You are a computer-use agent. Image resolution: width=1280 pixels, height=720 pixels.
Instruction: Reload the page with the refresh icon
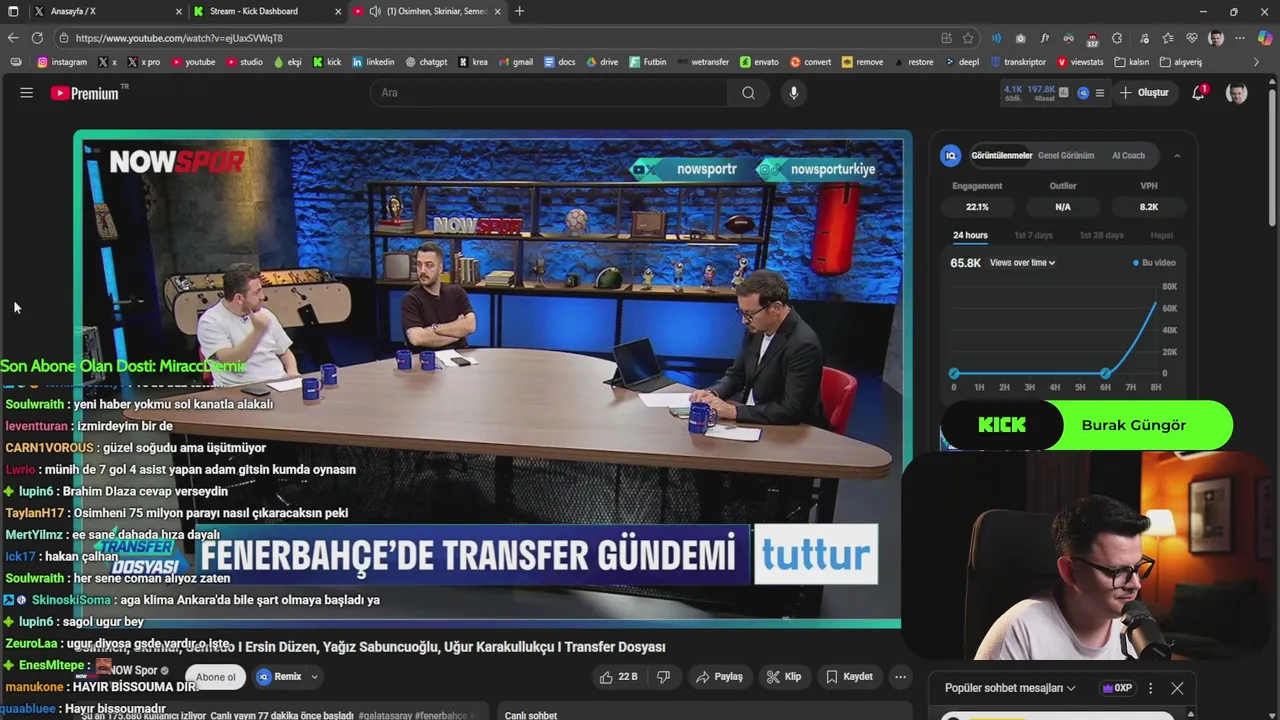click(x=37, y=38)
